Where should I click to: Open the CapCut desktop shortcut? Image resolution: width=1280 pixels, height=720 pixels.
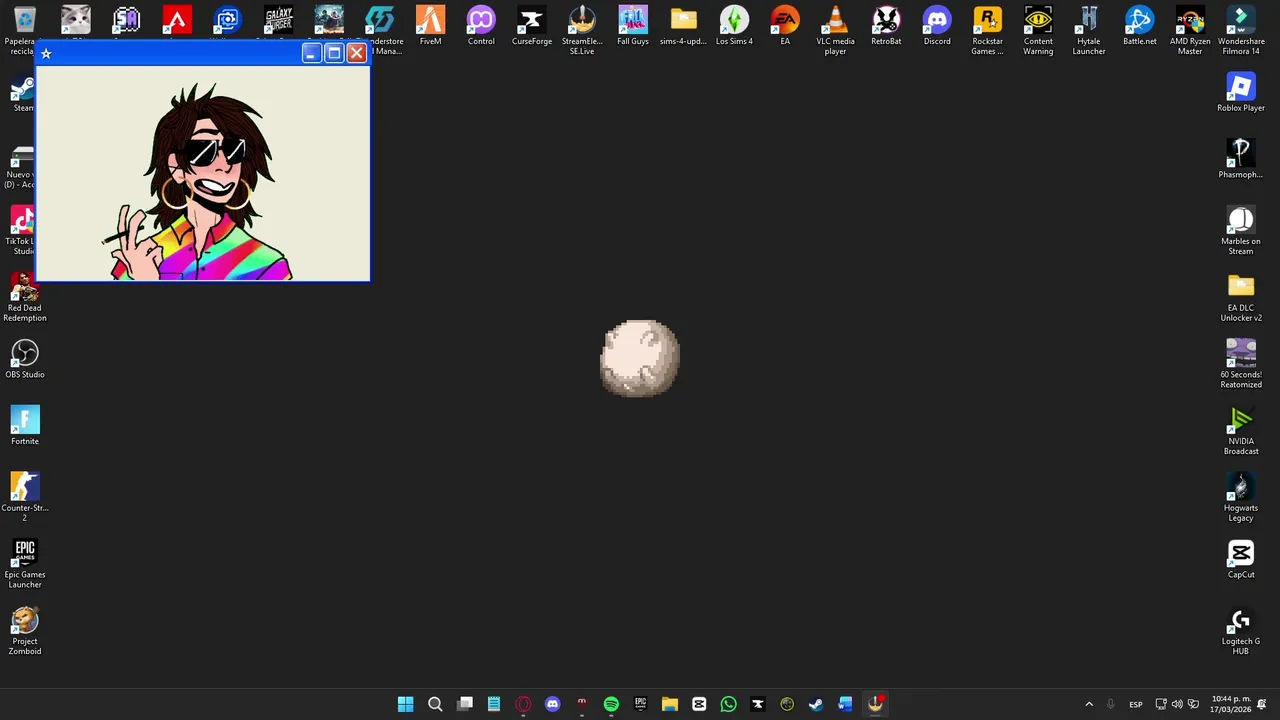[1241, 559]
